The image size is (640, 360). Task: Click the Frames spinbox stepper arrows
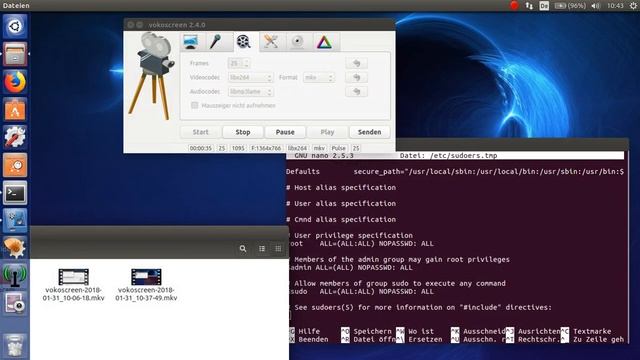(246, 63)
